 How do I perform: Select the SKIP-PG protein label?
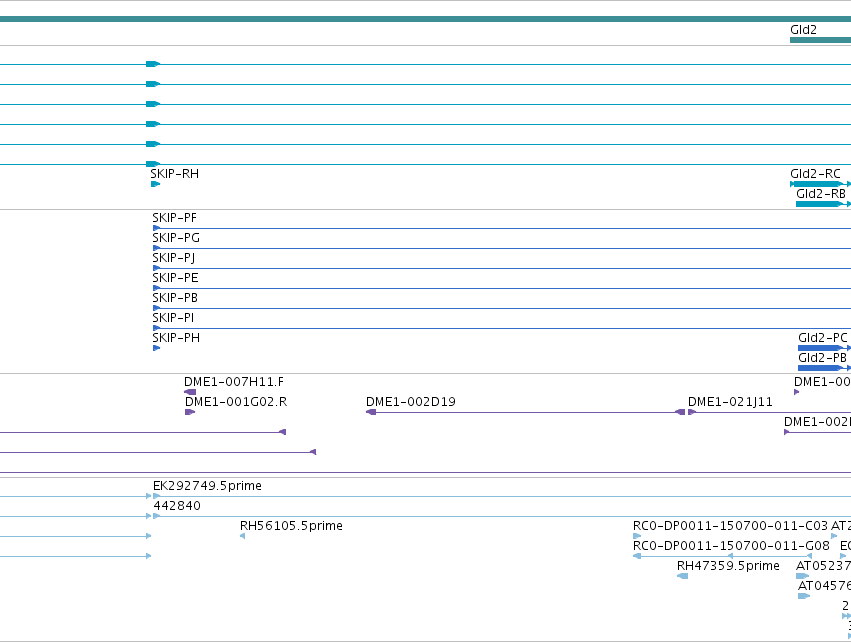(176, 238)
